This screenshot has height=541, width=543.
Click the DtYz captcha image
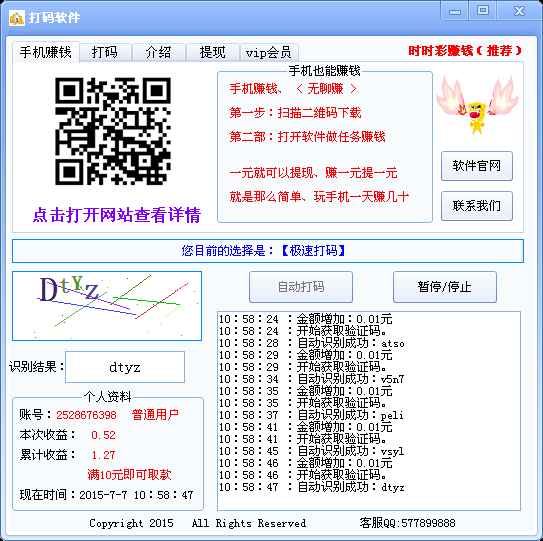[x=107, y=306]
